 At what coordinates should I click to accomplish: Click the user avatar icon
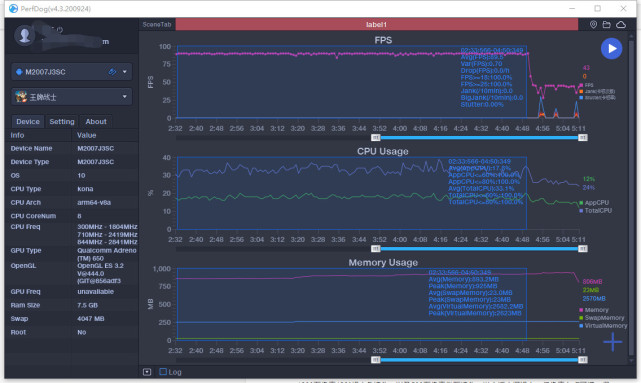pos(25,35)
